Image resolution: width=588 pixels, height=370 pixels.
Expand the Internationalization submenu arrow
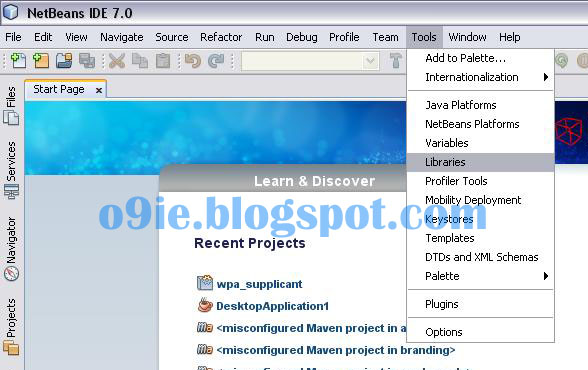[x=546, y=77]
